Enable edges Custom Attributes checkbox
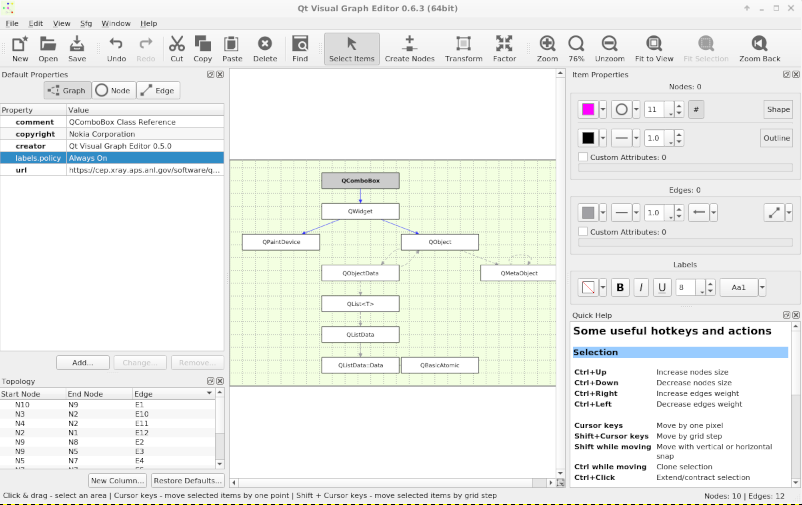This screenshot has height=505, width=802. click(x=583, y=232)
